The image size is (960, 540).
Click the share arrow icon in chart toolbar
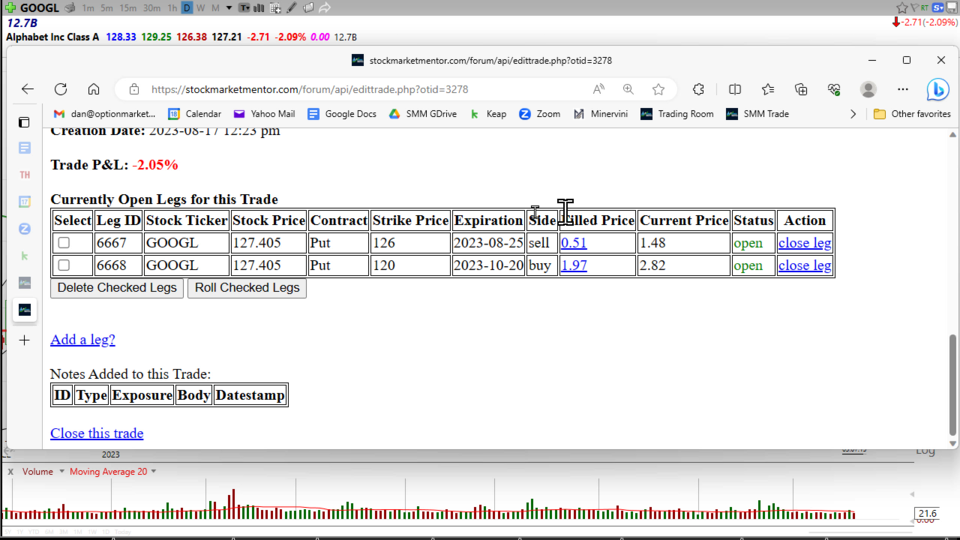coord(324,8)
